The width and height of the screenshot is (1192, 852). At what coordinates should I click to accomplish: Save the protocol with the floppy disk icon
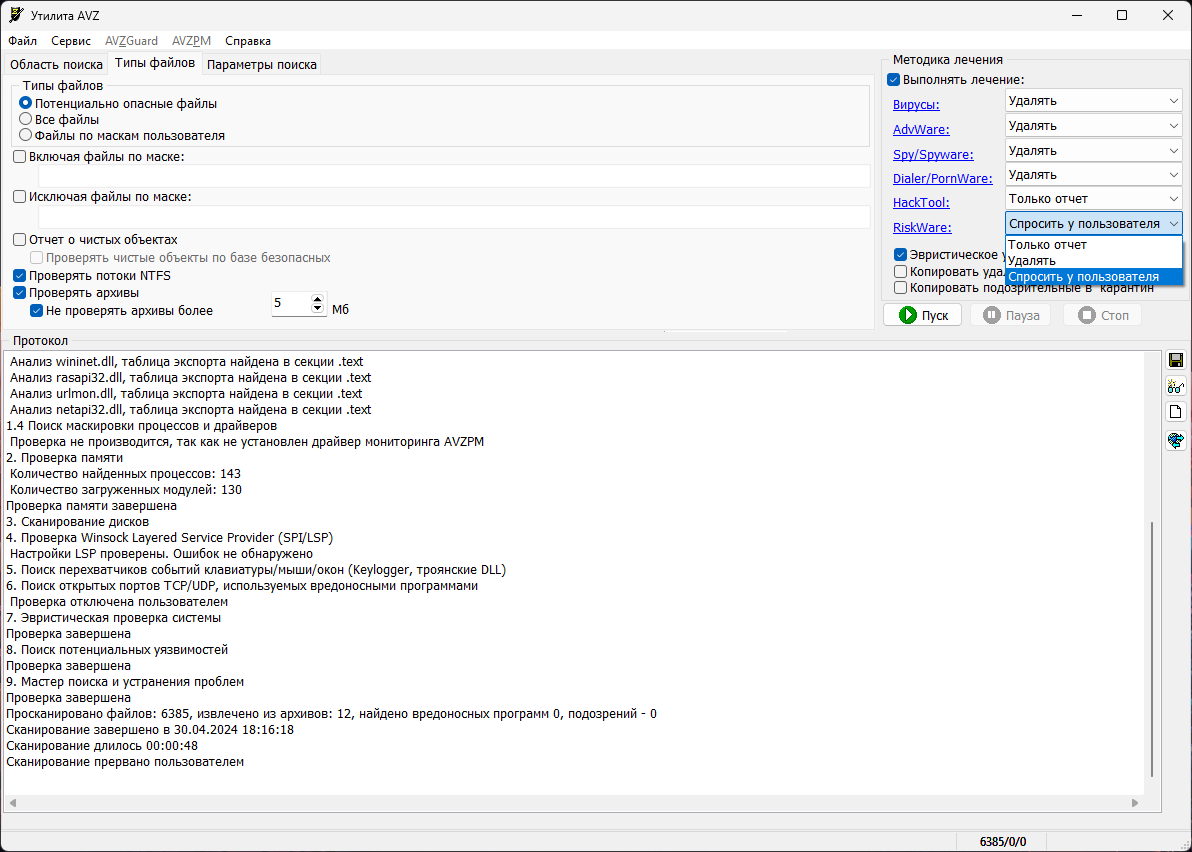(1175, 360)
